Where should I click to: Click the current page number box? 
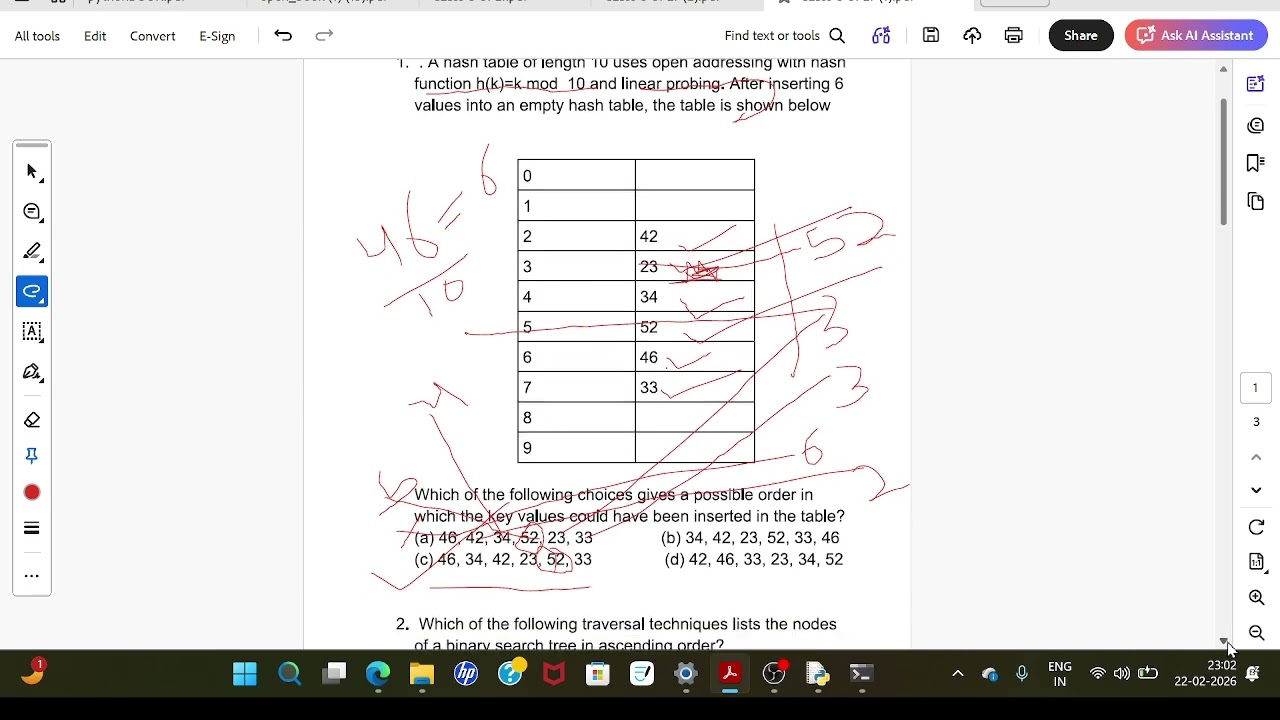1255,388
